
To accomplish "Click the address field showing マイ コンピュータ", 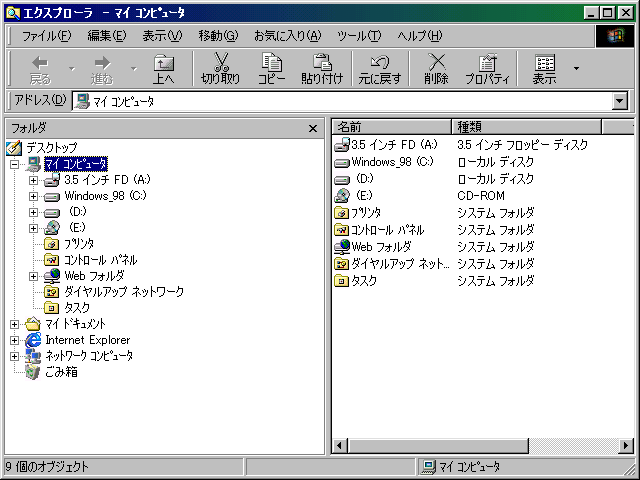I will tap(342, 101).
